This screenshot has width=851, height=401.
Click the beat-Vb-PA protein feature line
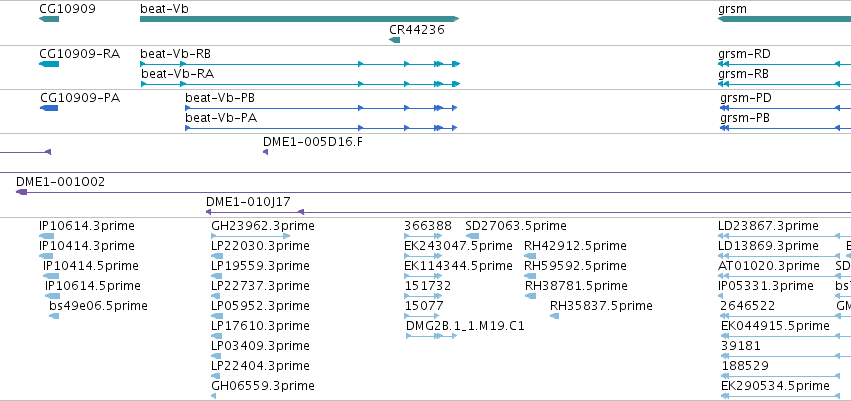pos(321,128)
